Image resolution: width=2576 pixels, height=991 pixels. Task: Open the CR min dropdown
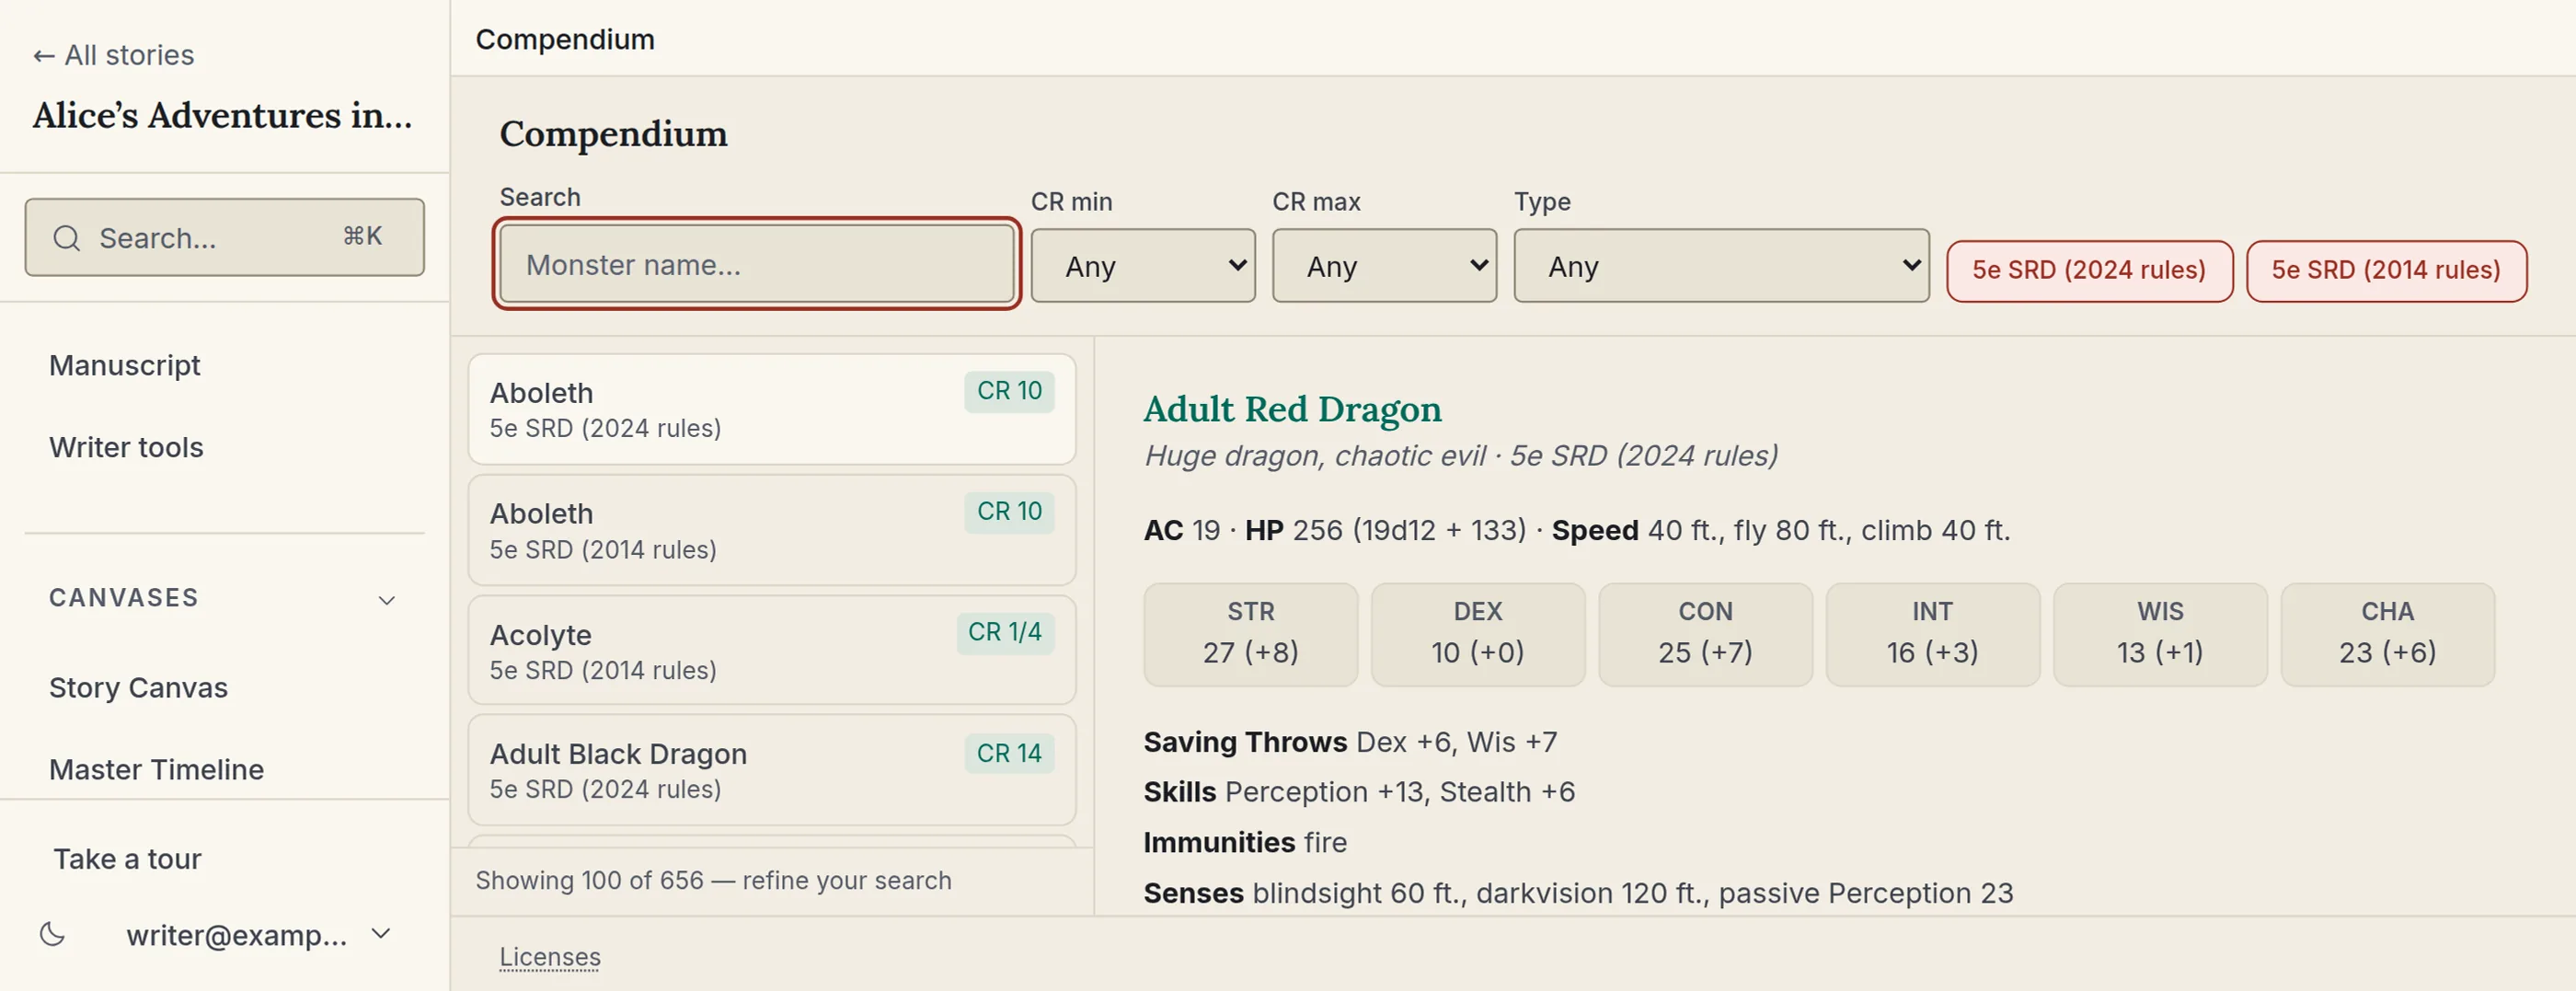(x=1143, y=266)
